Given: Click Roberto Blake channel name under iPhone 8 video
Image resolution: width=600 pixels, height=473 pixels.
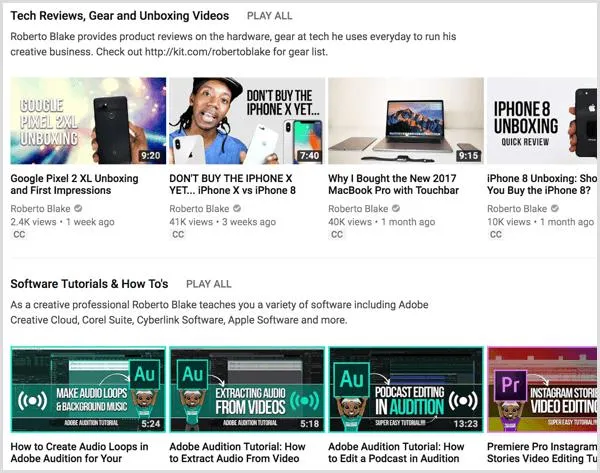Looking at the screenshot, I should click(517, 209).
